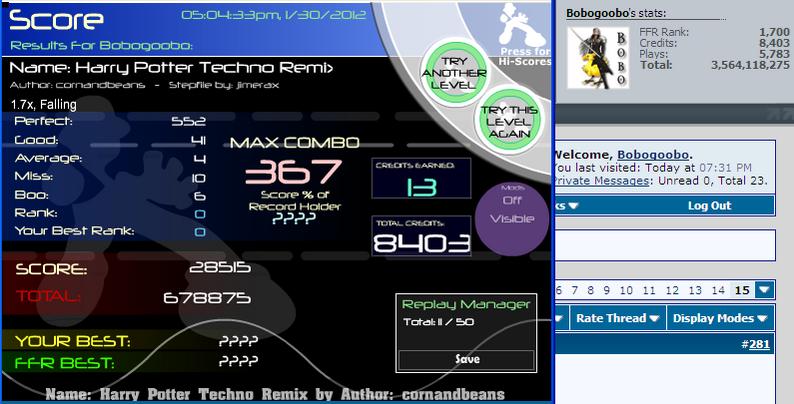Image resolution: width=794 pixels, height=404 pixels.
Task: Save the replay in Replay Manager
Action: pyautogui.click(x=466, y=359)
